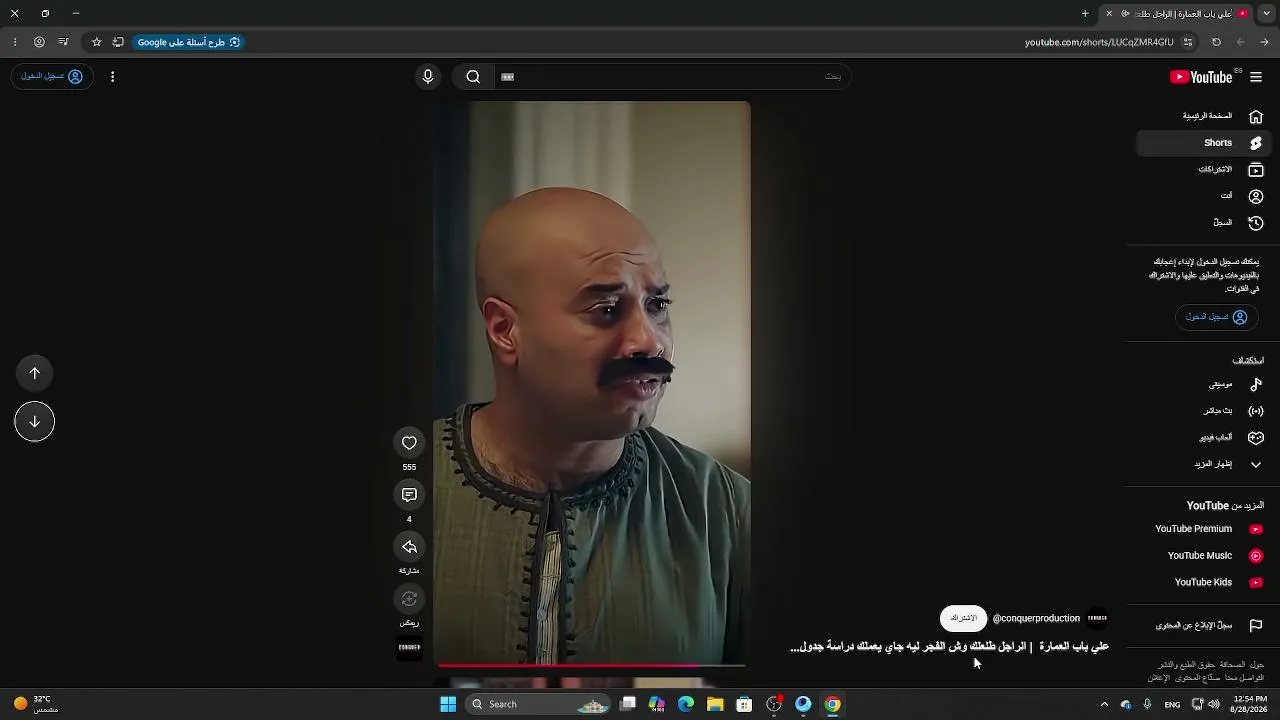Open Music in the Explore section
Screen dimensions: 1280x720
pos(1203,384)
